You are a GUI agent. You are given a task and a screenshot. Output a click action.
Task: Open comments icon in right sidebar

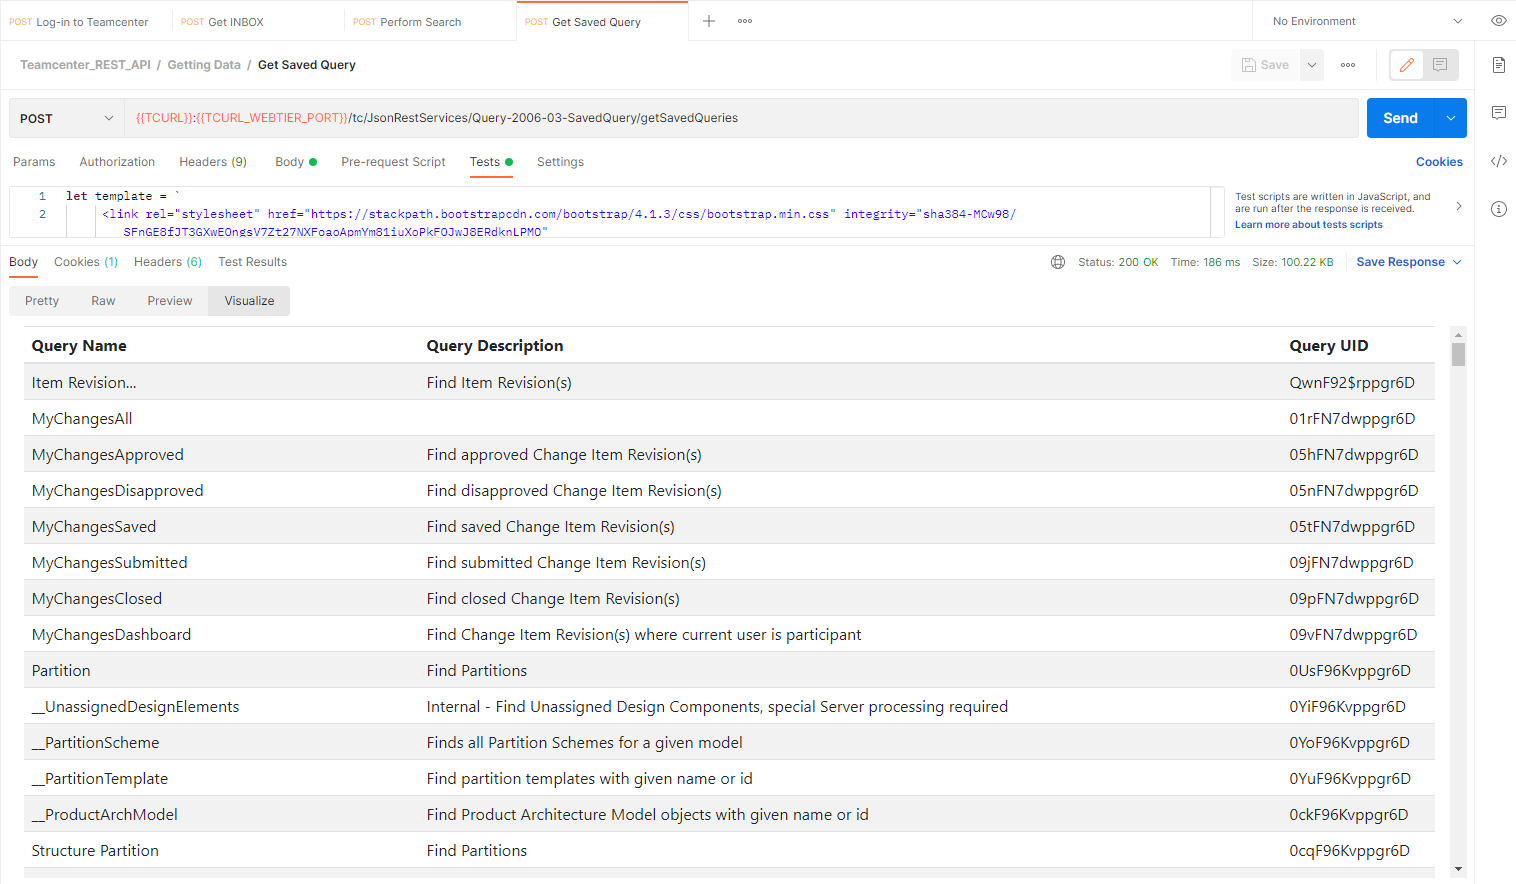[x=1498, y=113]
